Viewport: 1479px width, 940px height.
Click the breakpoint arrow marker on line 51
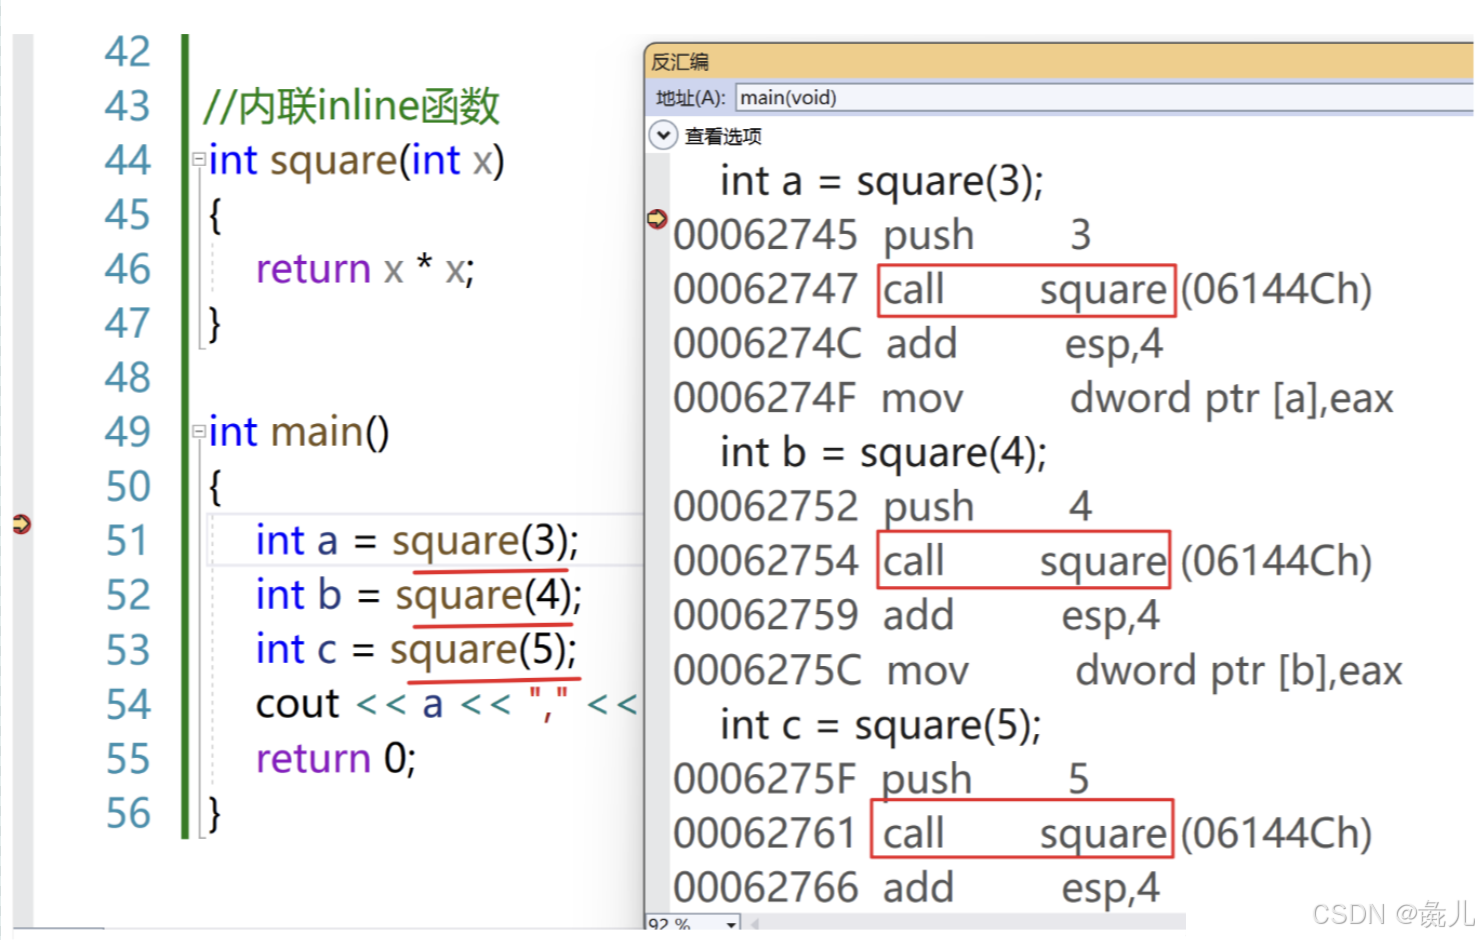[x=21, y=524]
